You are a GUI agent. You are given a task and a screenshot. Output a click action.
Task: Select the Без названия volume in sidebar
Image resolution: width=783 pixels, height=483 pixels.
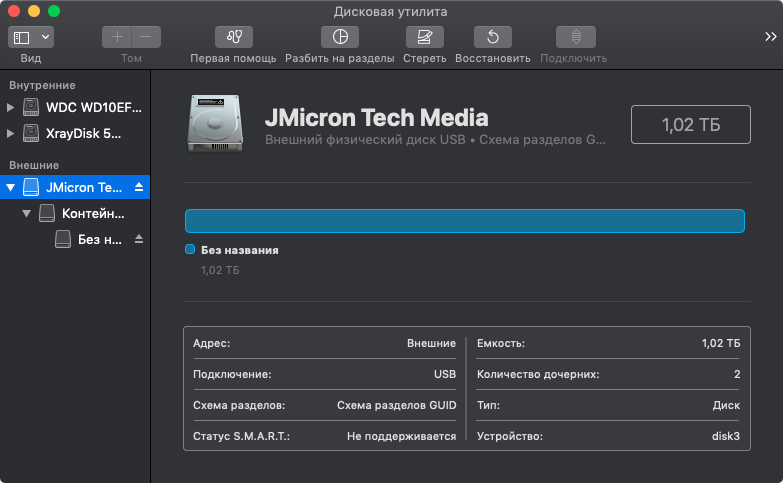tap(98, 239)
